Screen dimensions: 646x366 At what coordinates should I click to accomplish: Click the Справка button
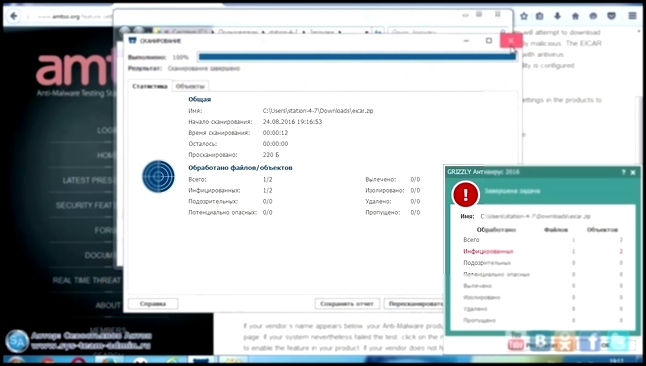click(x=153, y=304)
